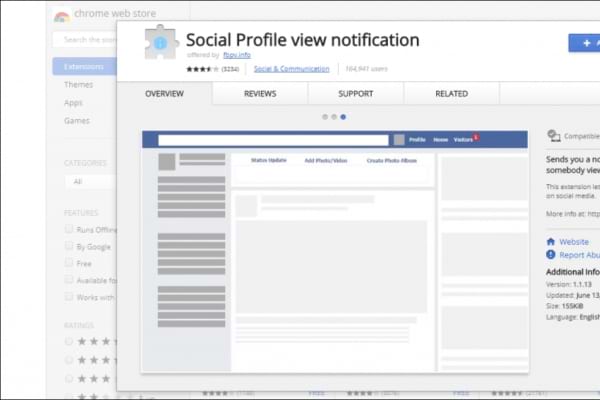
Task: Select Extensions in the store sidebar
Action: (85, 67)
